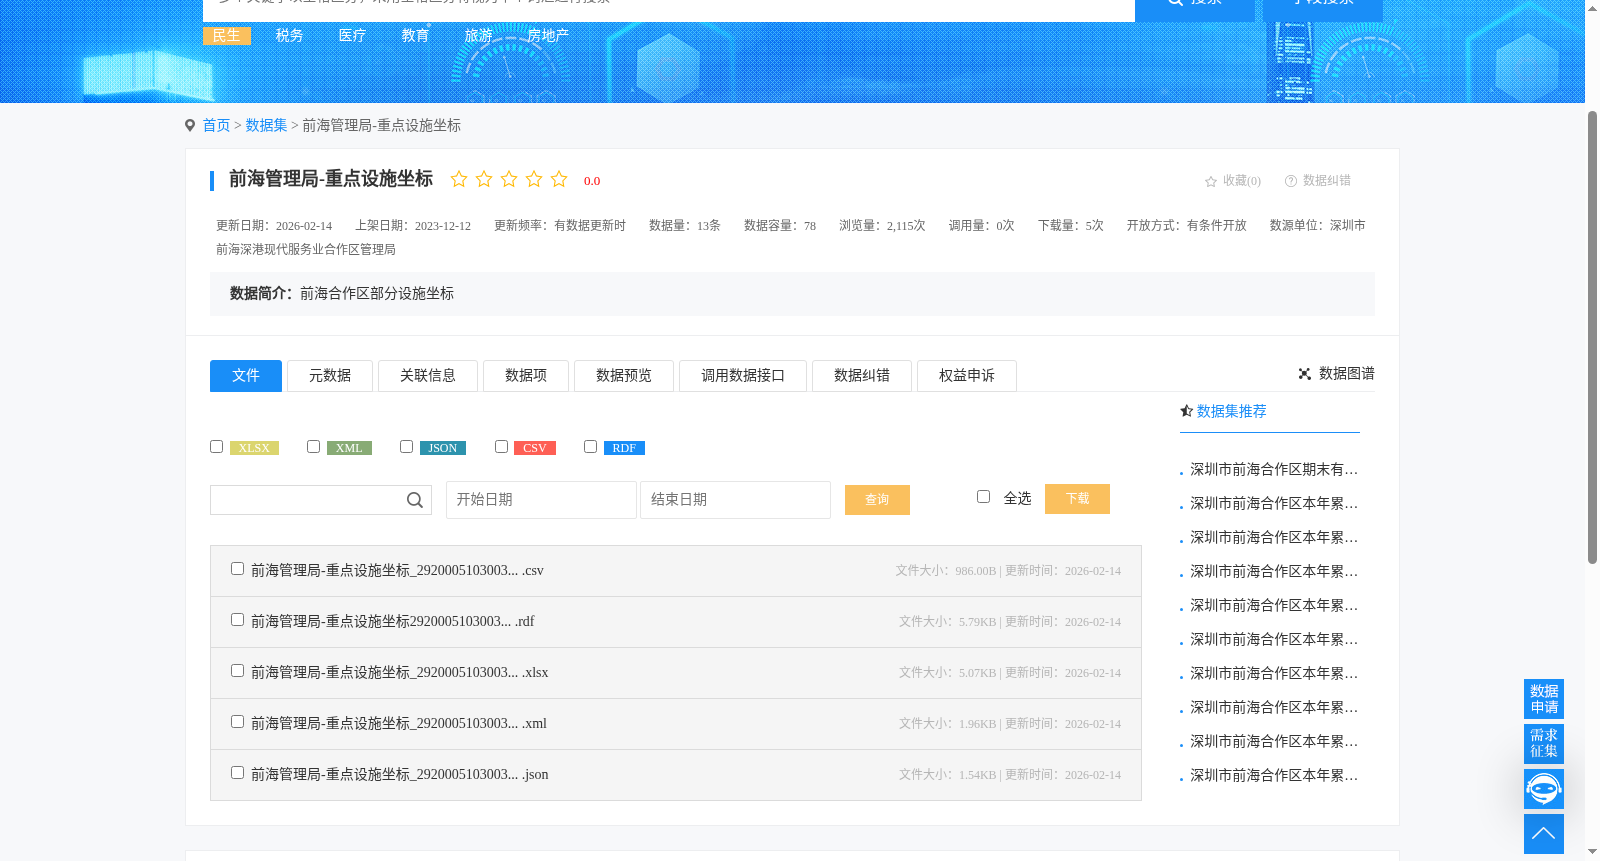Select the 医疗 category in the banner
1600x861 pixels.
point(352,36)
